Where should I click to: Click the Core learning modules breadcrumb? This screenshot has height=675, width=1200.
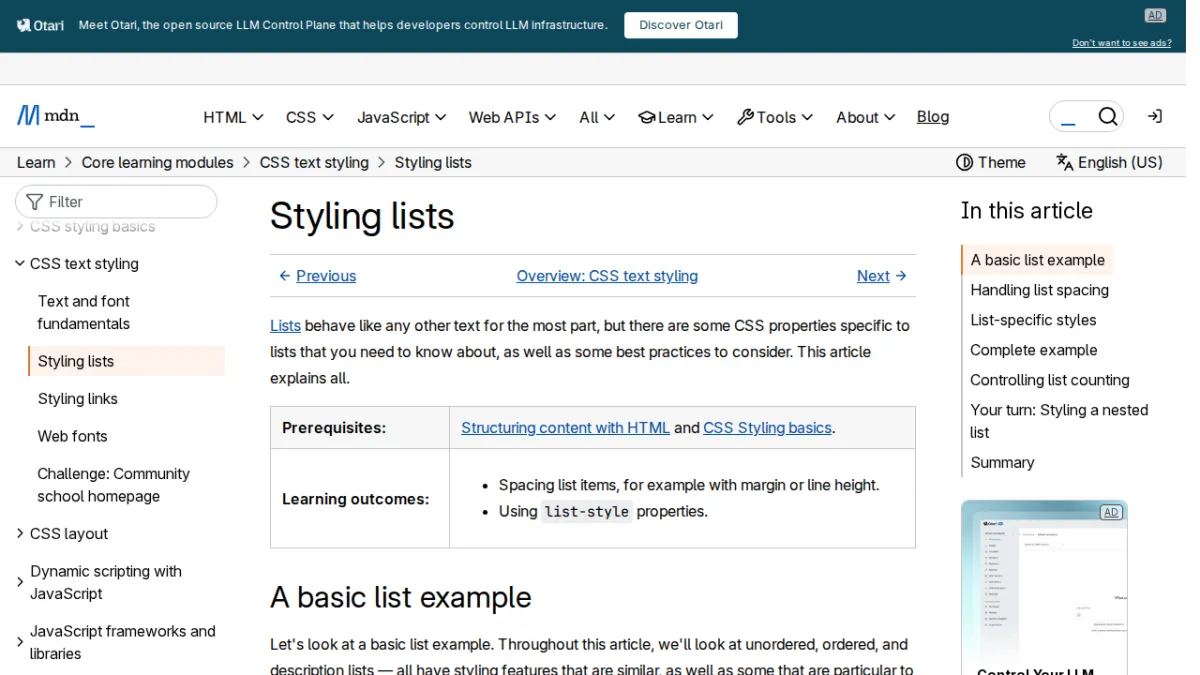(x=157, y=162)
